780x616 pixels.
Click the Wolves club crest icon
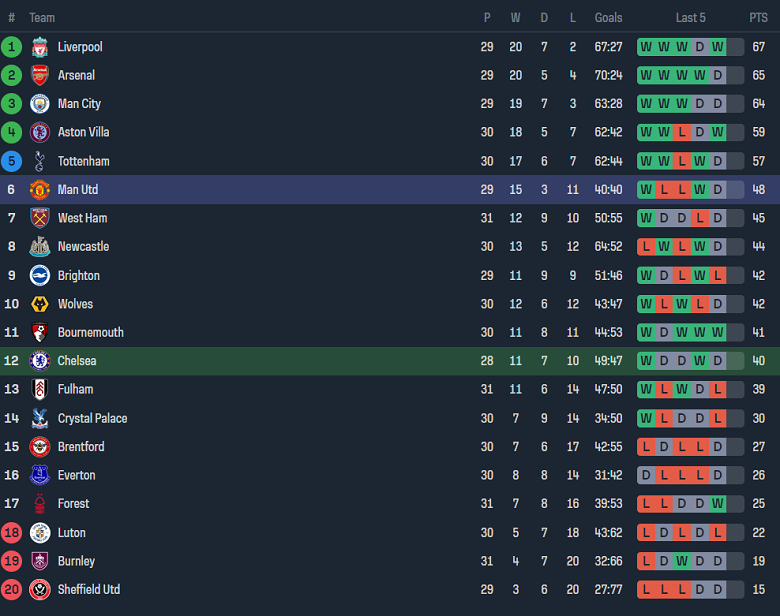[40, 304]
